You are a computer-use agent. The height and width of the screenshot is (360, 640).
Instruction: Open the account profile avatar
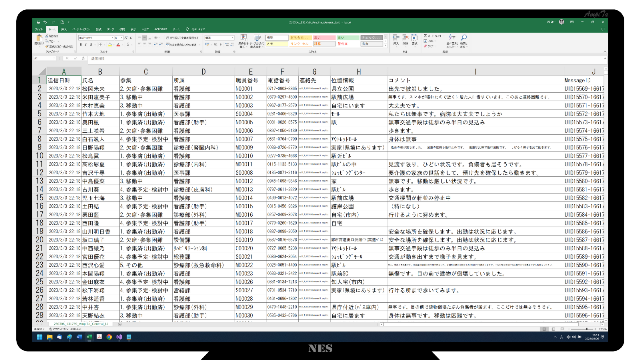pyautogui.click(x=561, y=22)
